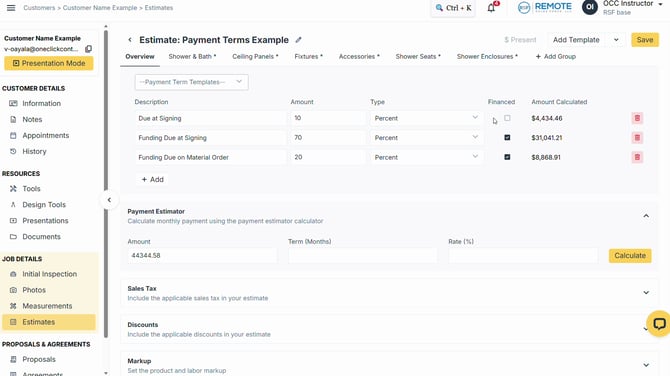
Task: Click the $31,041.21 calculated amount
Action: point(547,138)
